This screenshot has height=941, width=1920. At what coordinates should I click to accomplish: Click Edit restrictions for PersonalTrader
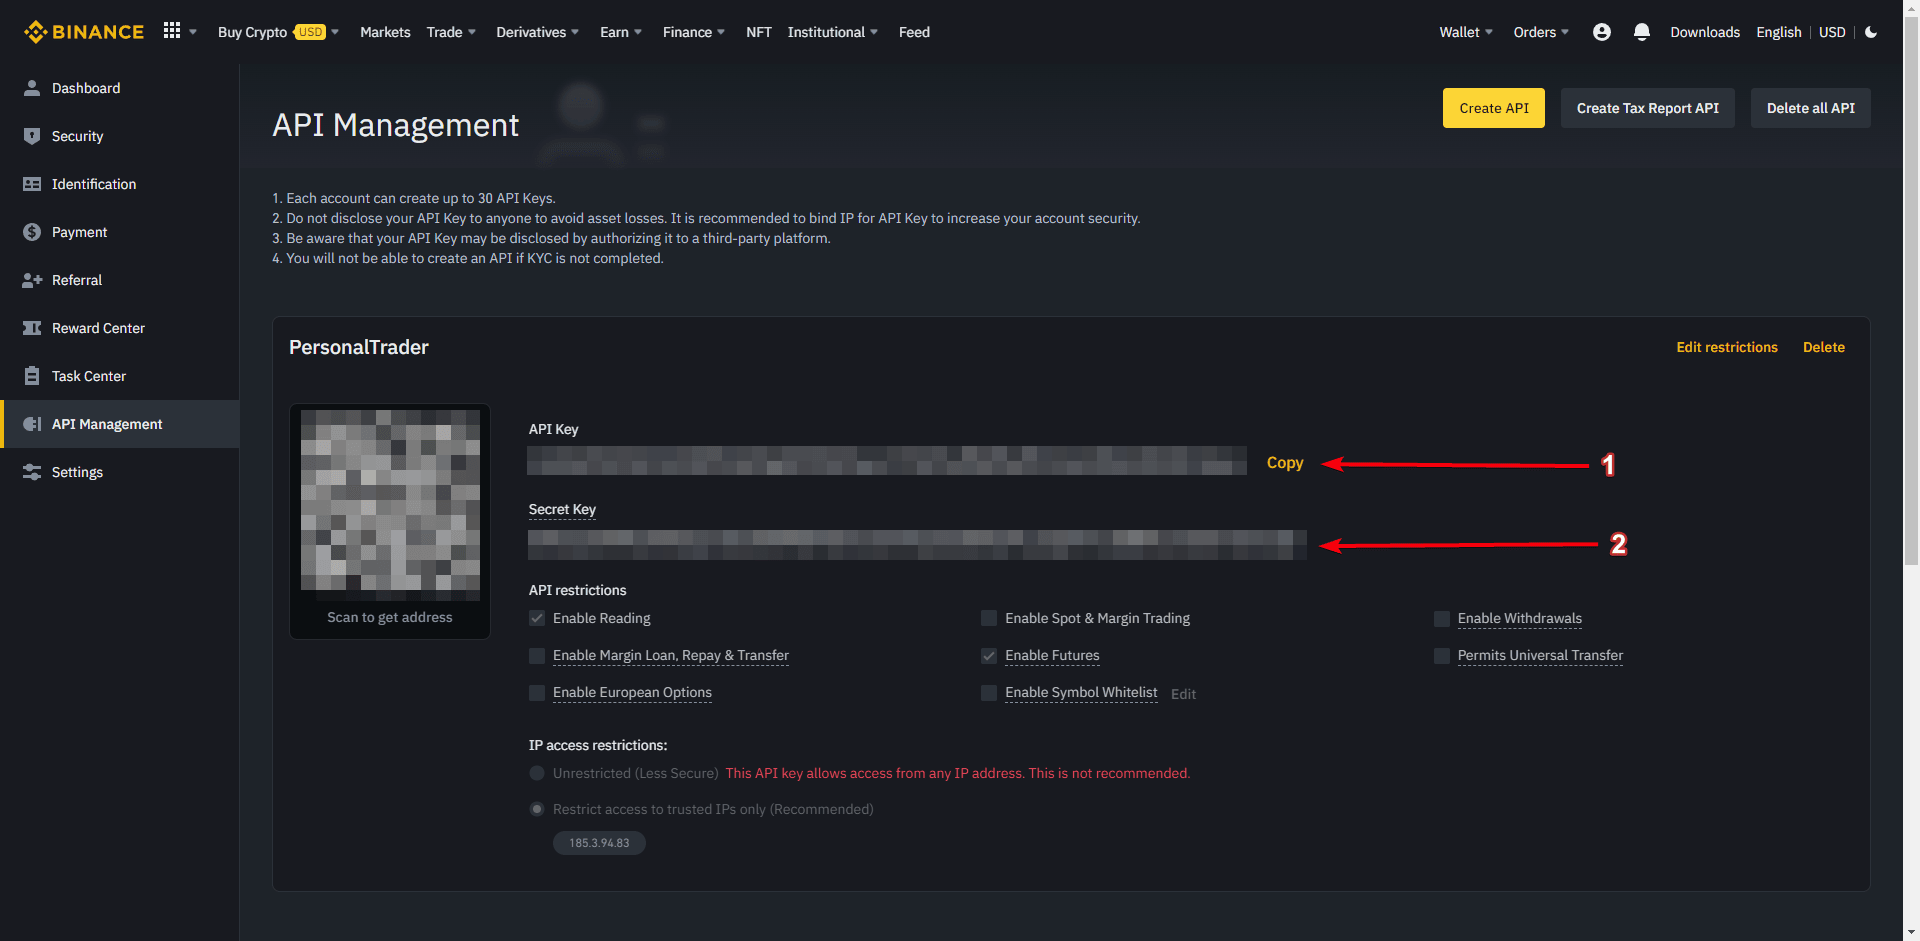coord(1726,347)
